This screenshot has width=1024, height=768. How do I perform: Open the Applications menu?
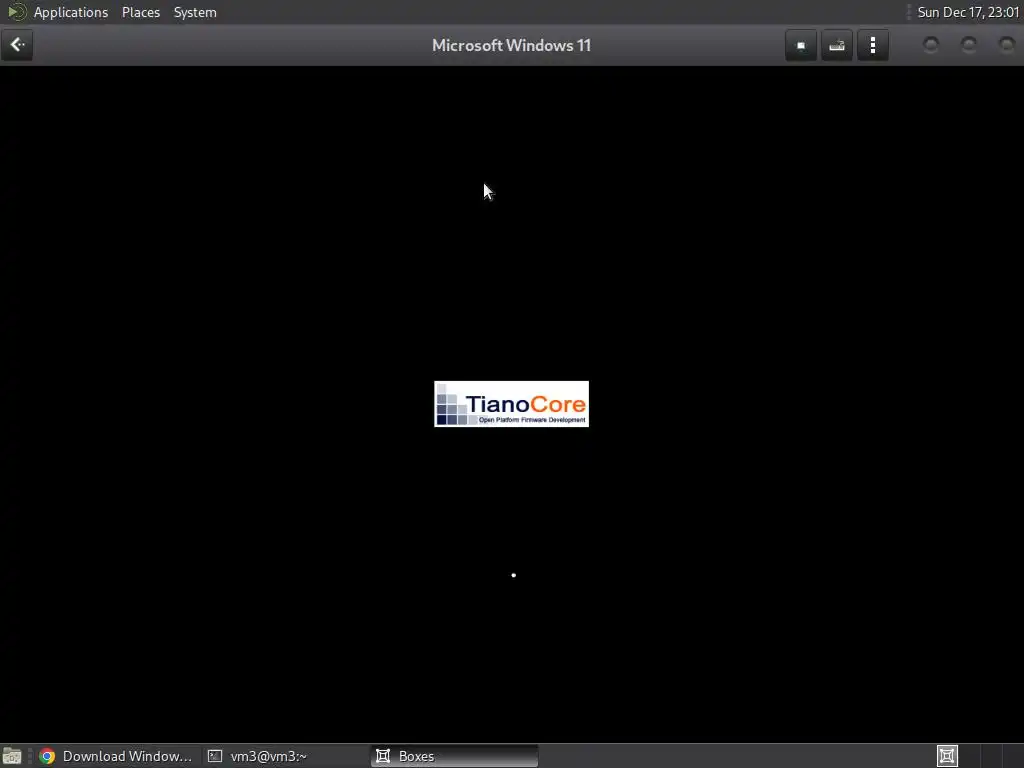point(71,12)
